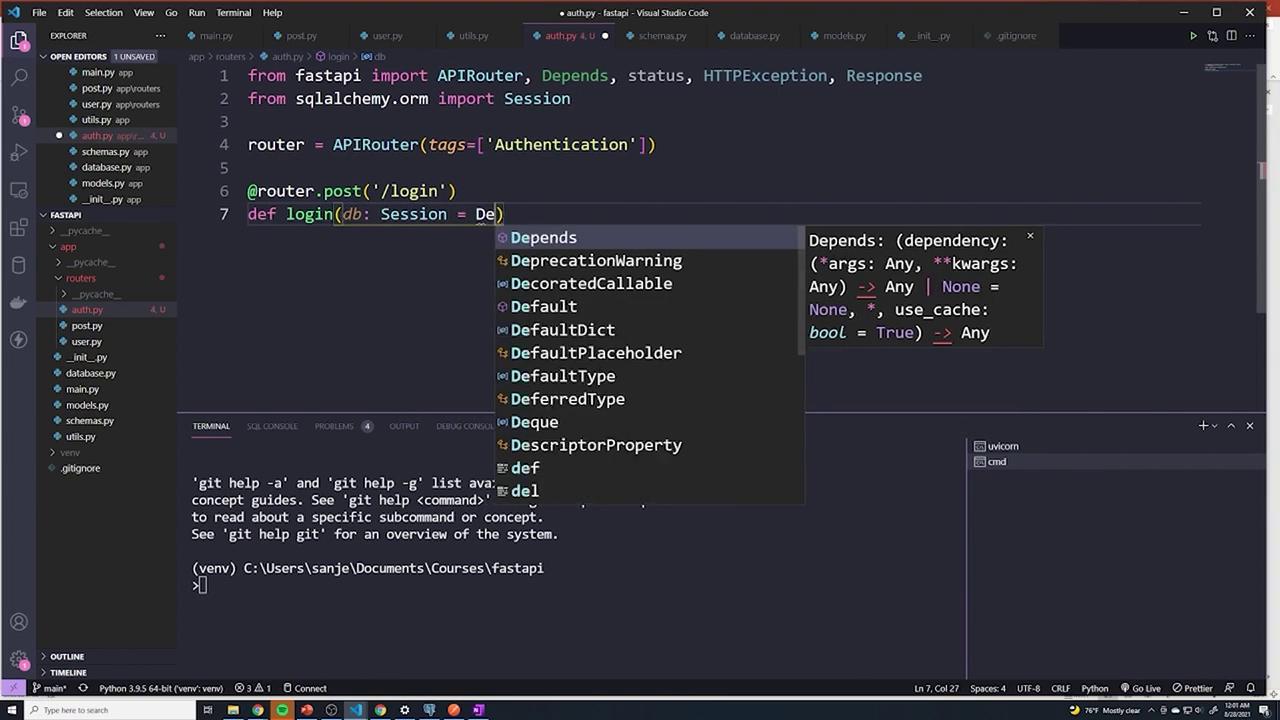Open the SQL Console panel tab
This screenshot has height=720, width=1280.
coord(272,426)
